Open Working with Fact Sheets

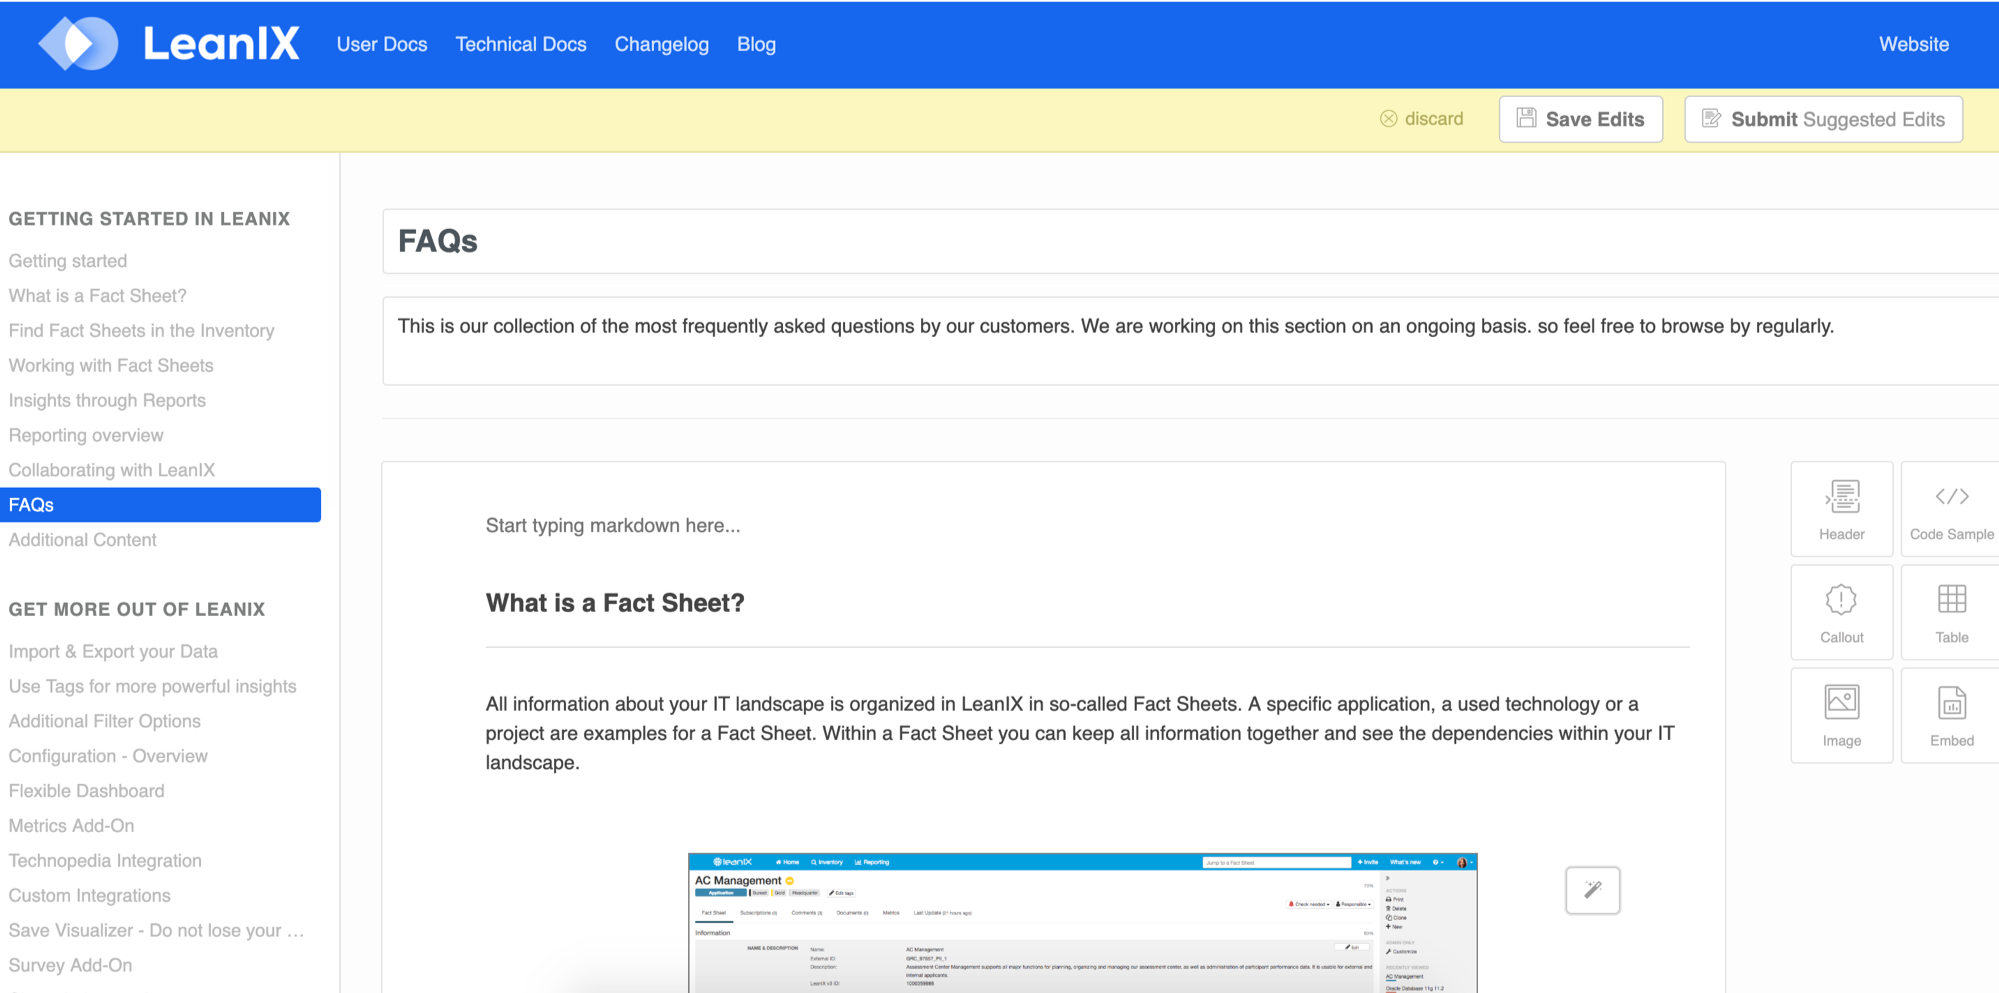tap(111, 366)
